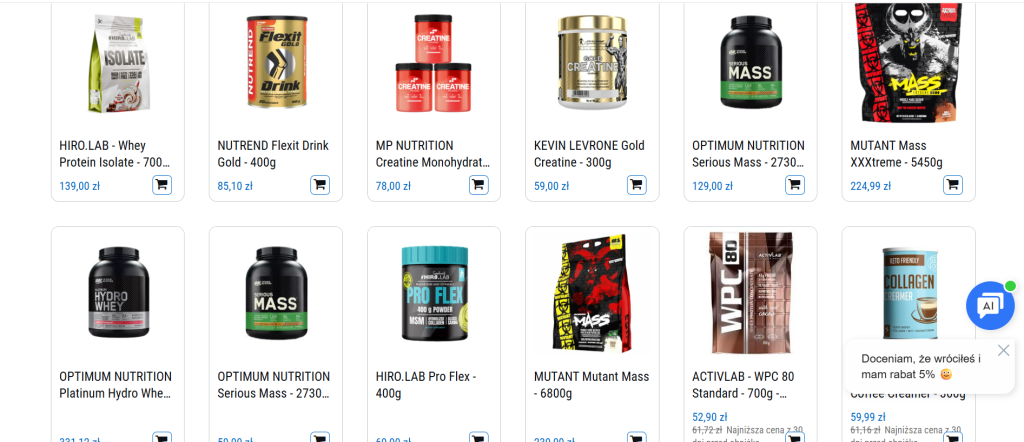Open MUTANT Mutant Mass 6800g link
This screenshot has height=442, width=1024.
pyautogui.click(x=592, y=385)
